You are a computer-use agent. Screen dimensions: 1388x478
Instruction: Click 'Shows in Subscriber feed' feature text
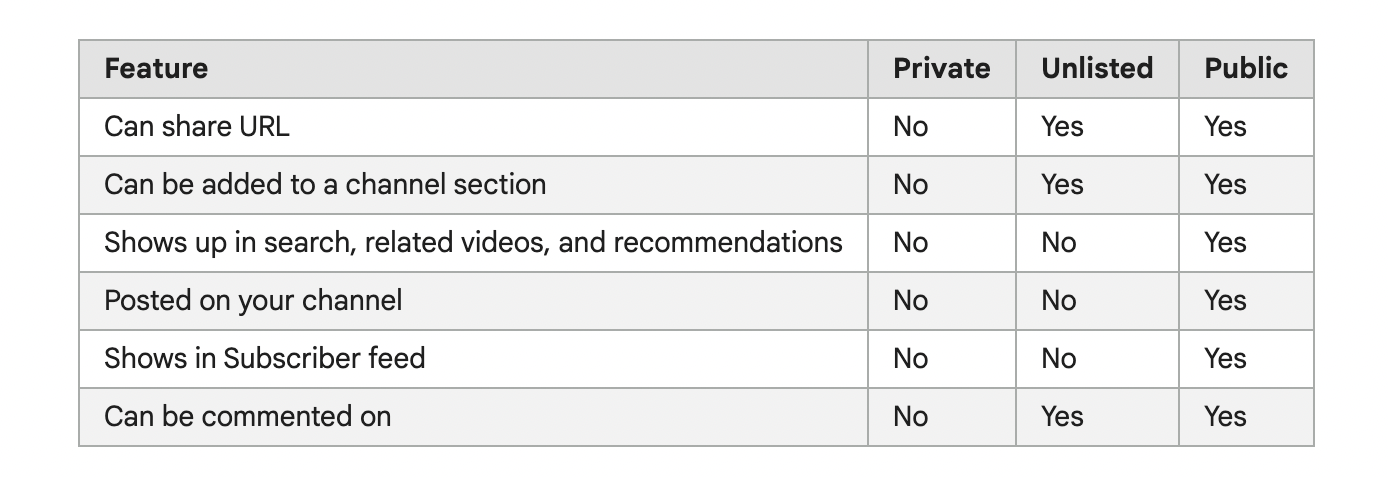265,359
